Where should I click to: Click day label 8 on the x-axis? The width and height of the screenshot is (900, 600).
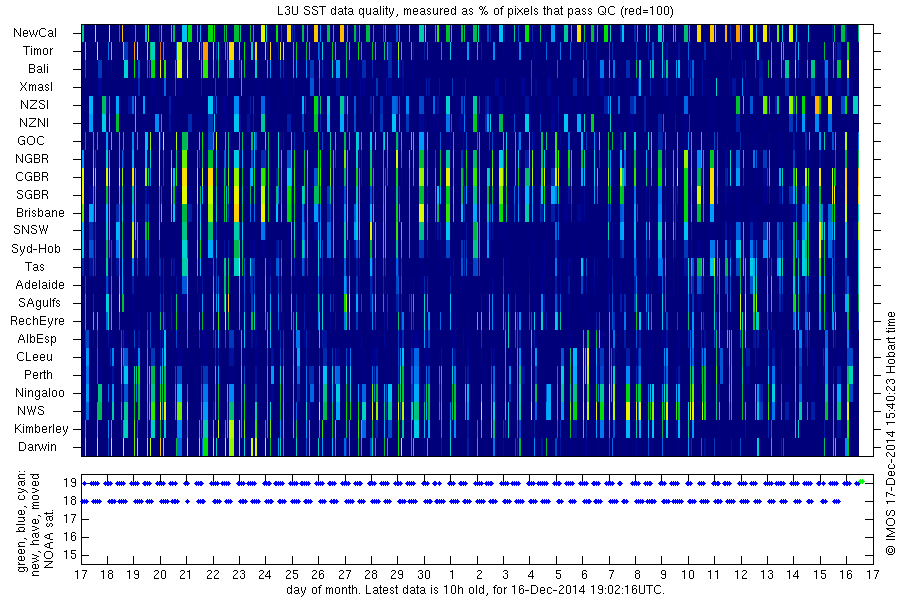637,574
